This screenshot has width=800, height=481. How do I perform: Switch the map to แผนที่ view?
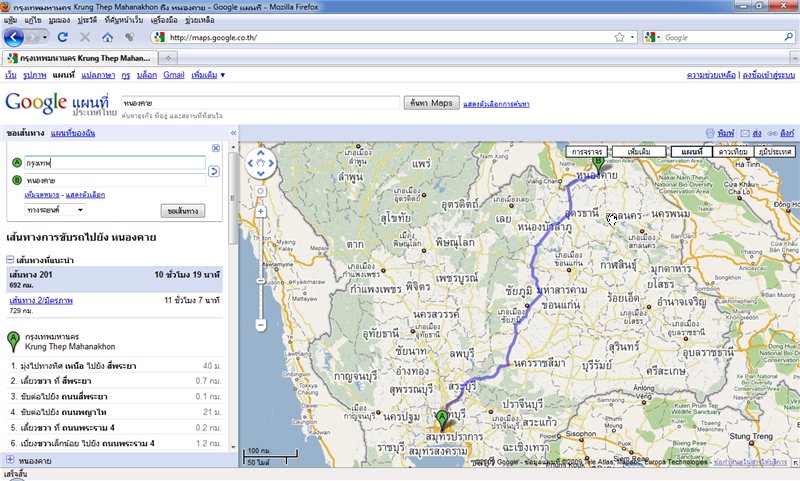(x=691, y=151)
